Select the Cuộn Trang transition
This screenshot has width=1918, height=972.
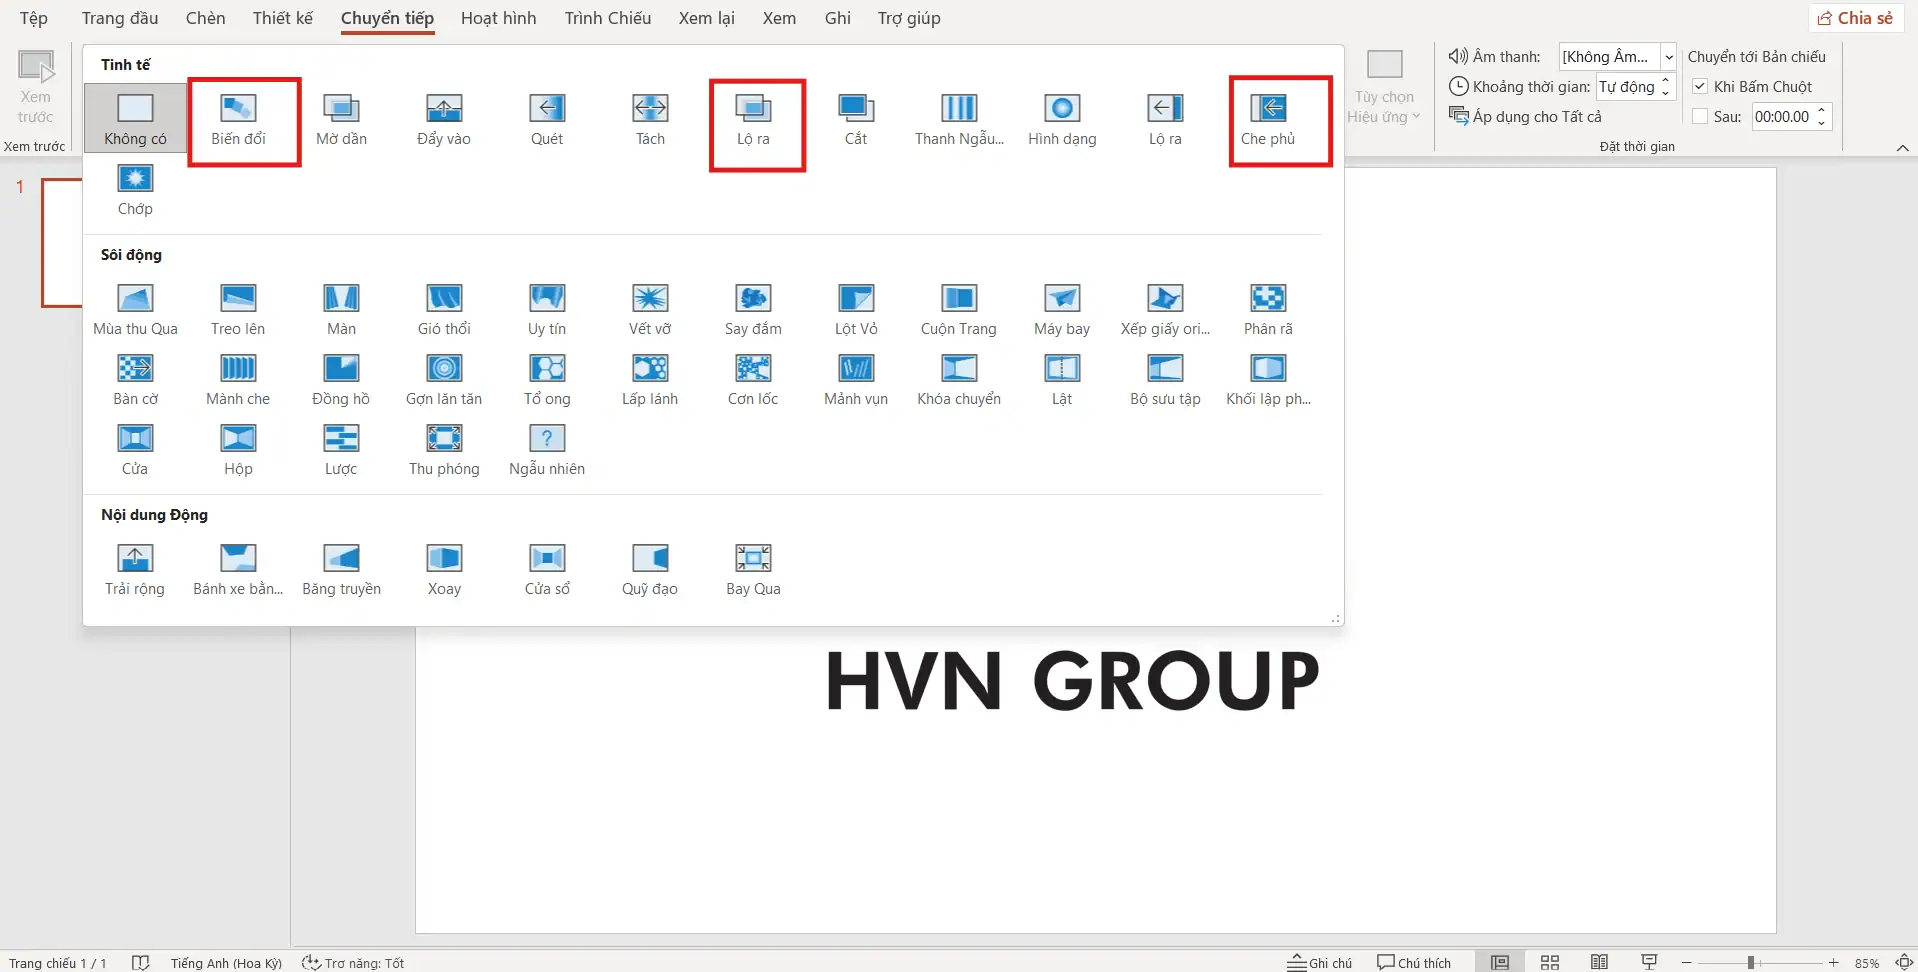(x=959, y=310)
